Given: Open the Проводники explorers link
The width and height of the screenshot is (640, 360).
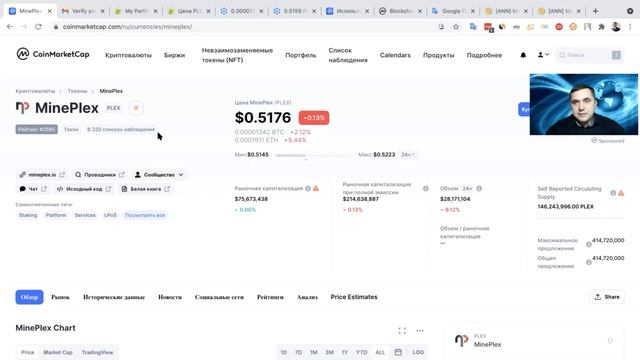Looking at the screenshot, I should click(100, 175).
